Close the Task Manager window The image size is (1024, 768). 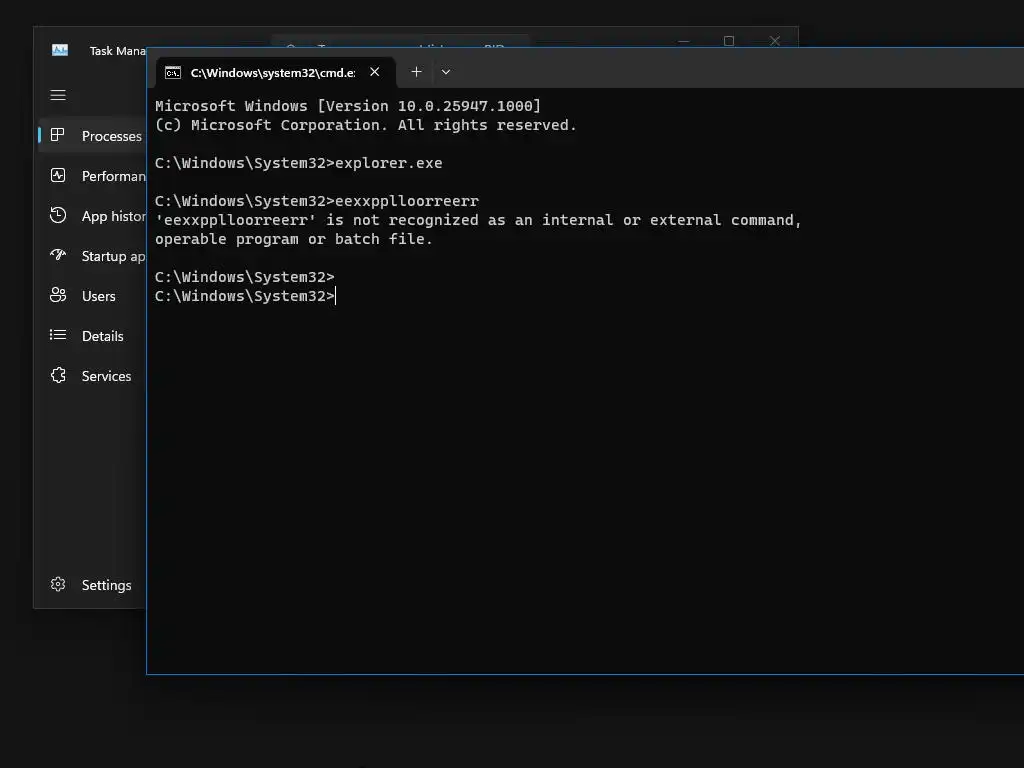click(775, 41)
